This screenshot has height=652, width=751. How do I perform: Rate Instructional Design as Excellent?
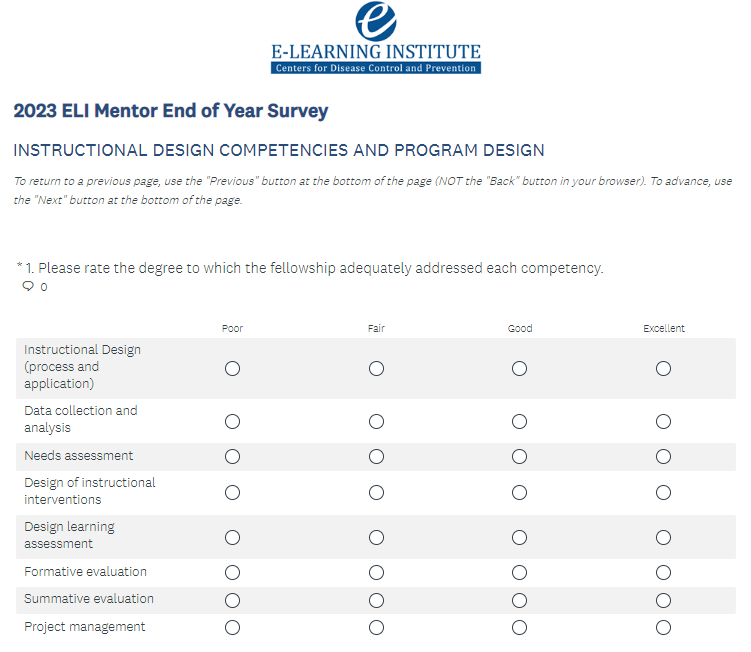[x=663, y=369]
